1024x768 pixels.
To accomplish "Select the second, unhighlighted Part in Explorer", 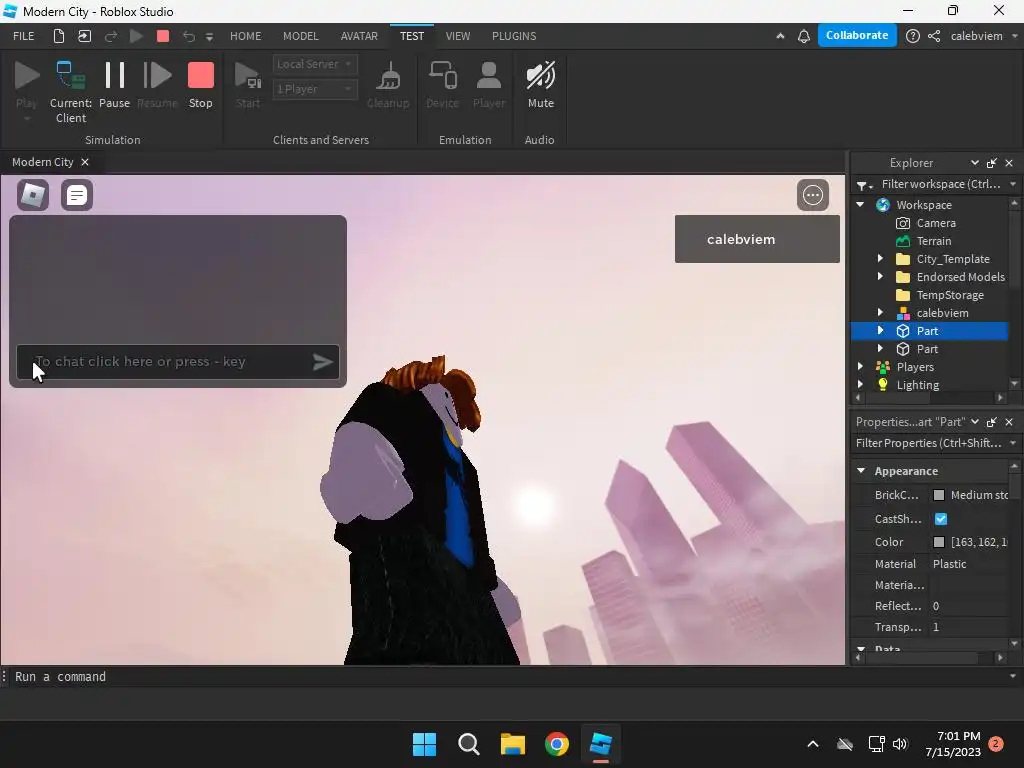I will [927, 349].
